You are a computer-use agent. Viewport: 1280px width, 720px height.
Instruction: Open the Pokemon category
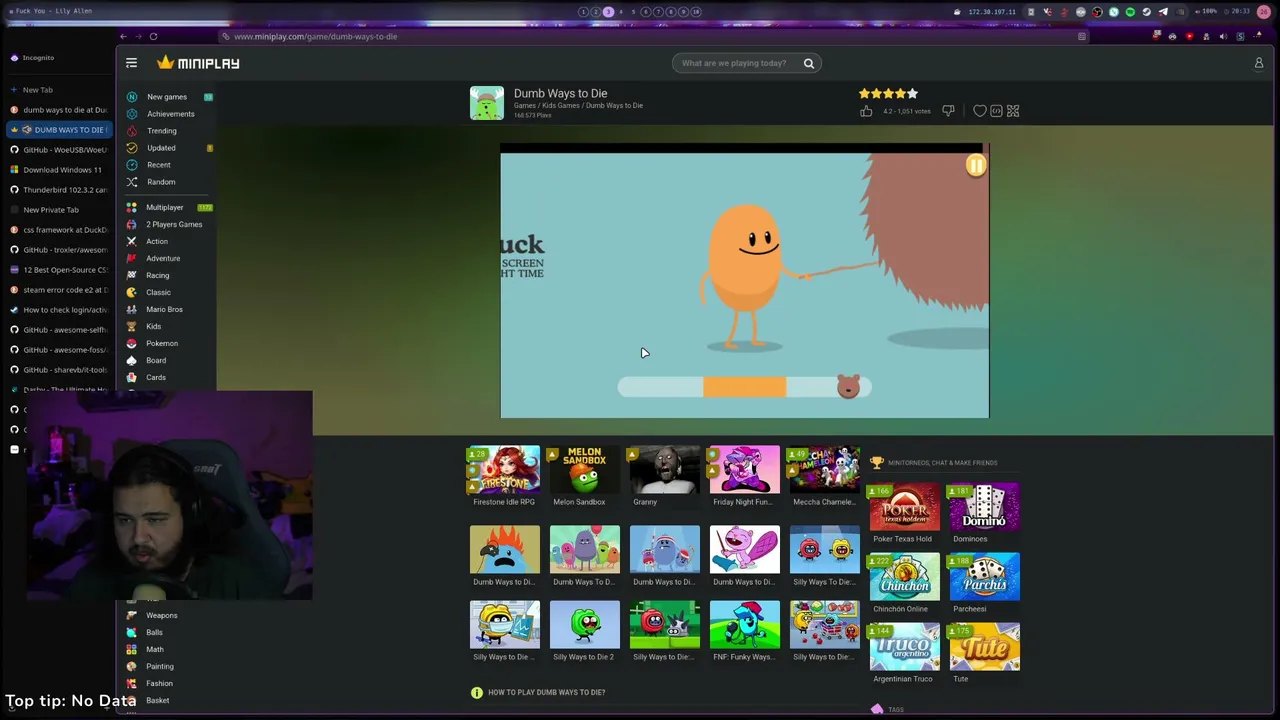coord(162,343)
